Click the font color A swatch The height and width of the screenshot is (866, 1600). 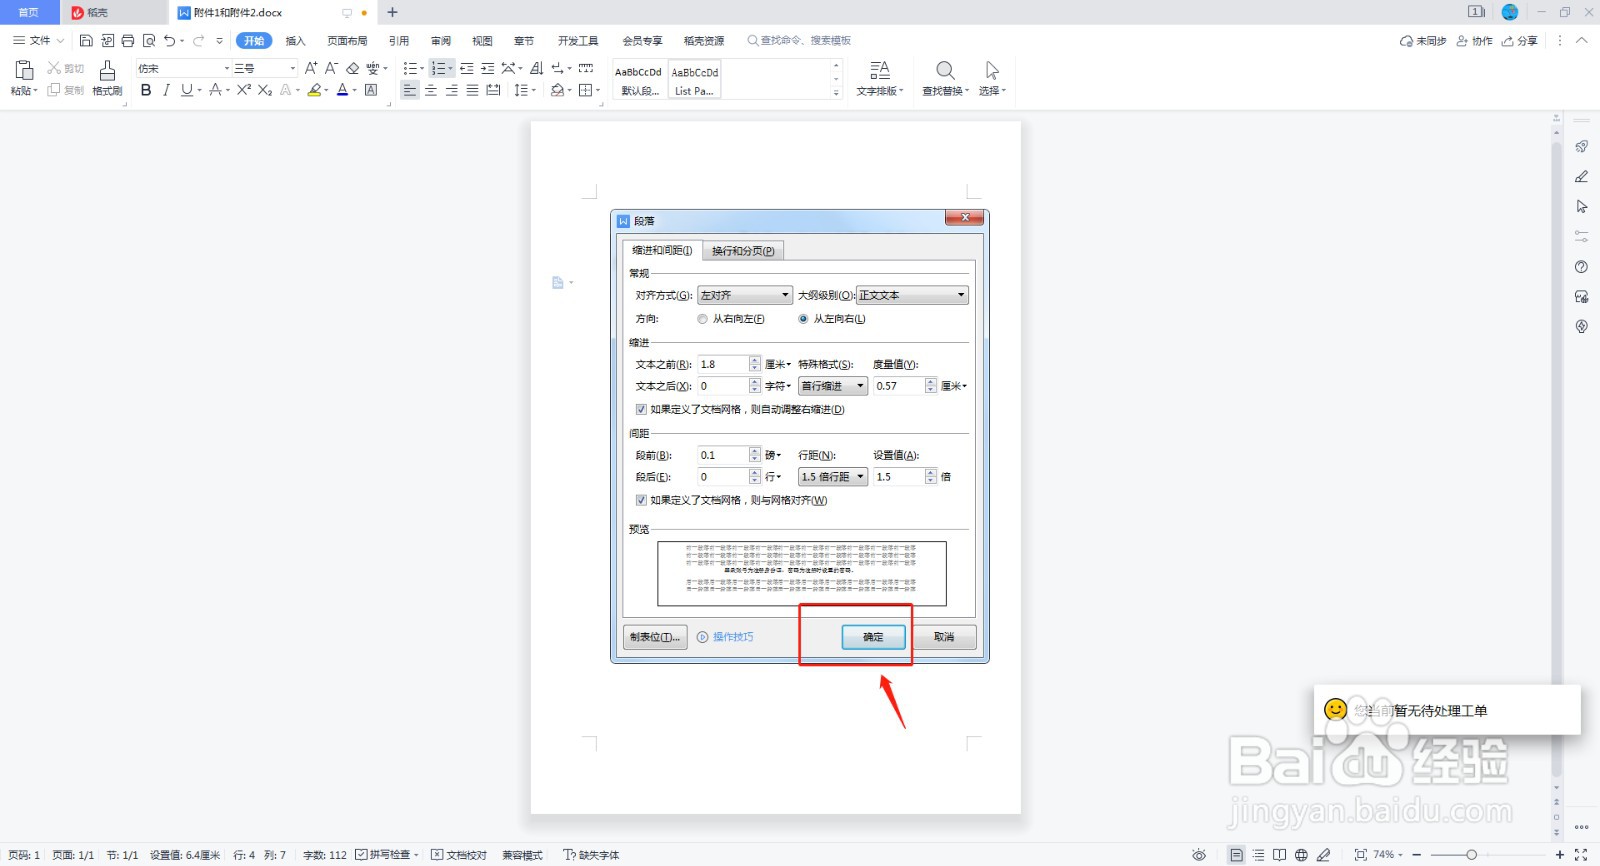(342, 90)
